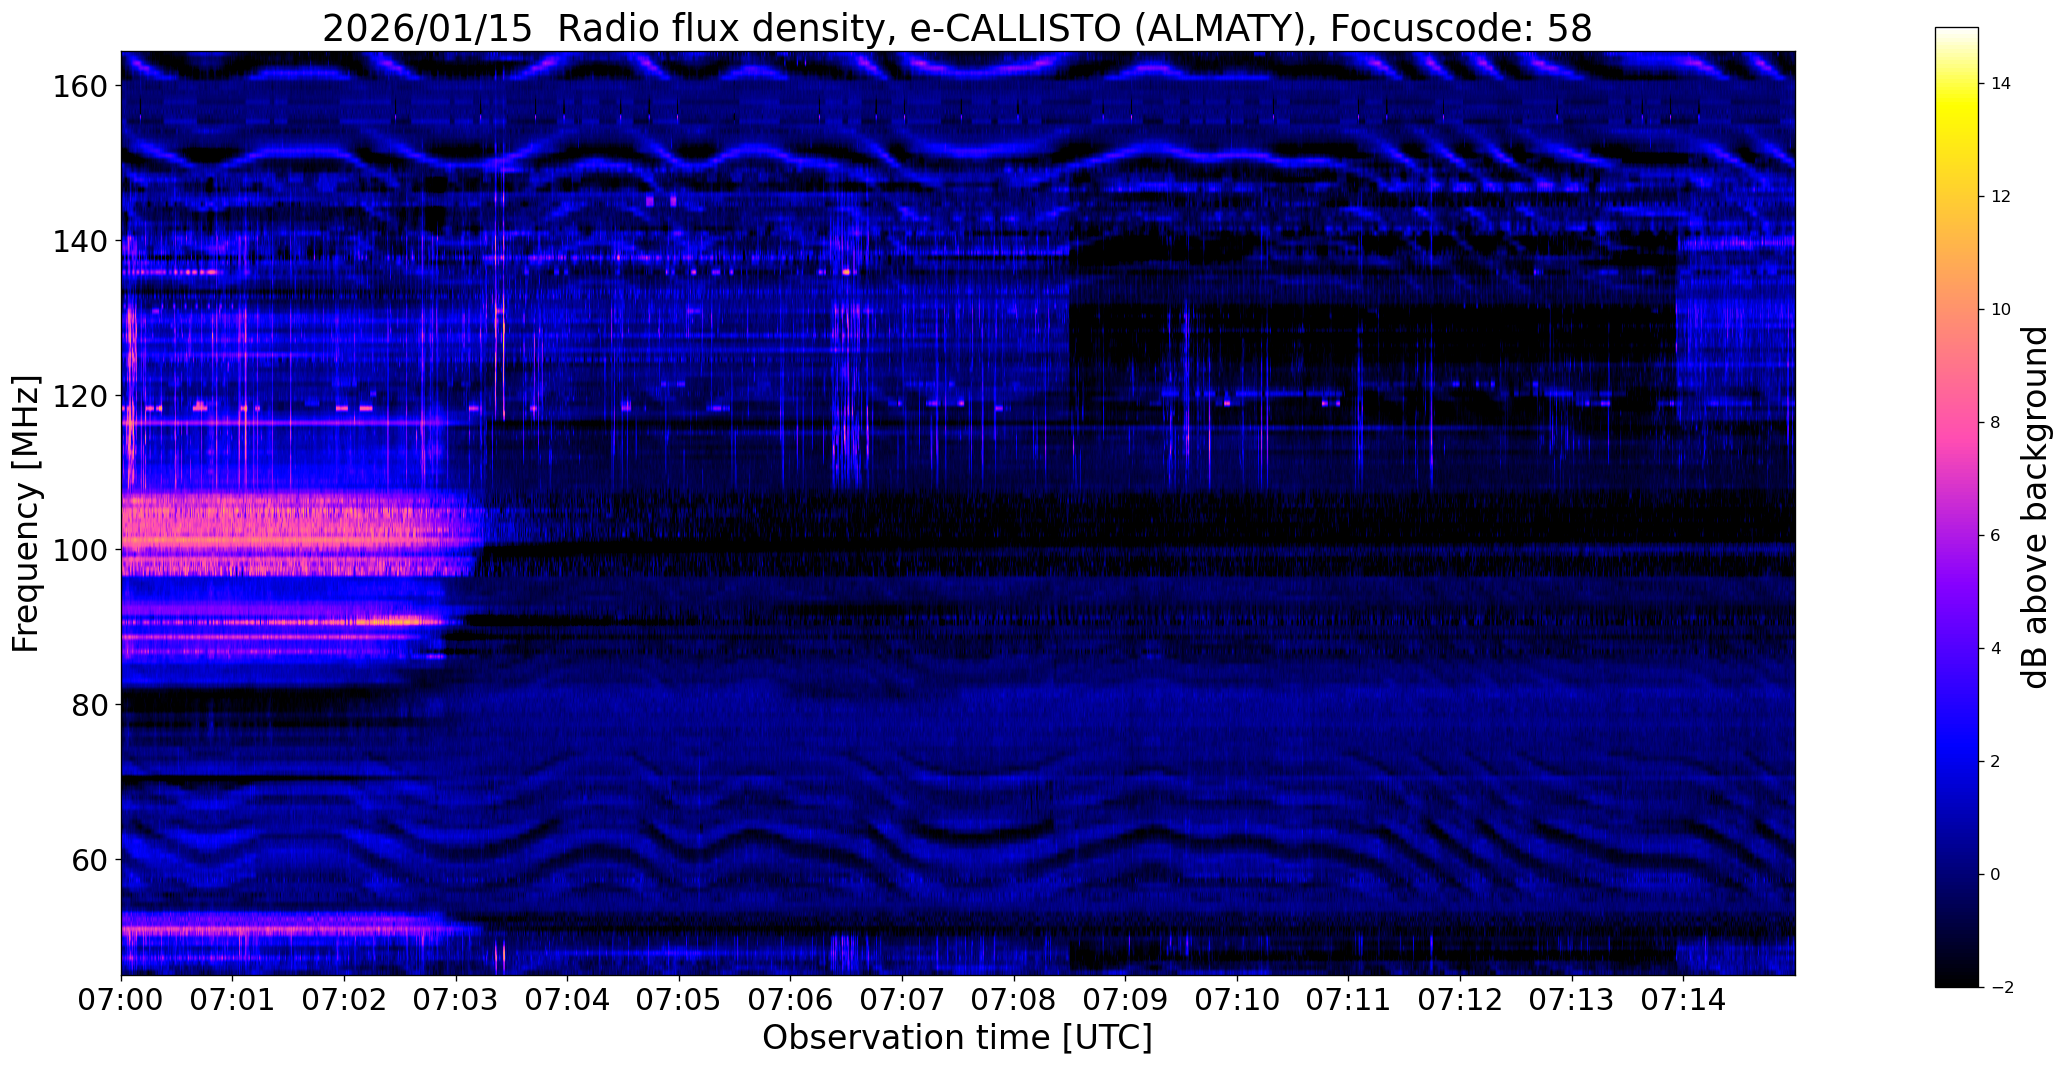Image resolution: width=2066 pixels, height=1067 pixels.
Task: Pick the colorbar tick labeled 4
Action: (1996, 649)
